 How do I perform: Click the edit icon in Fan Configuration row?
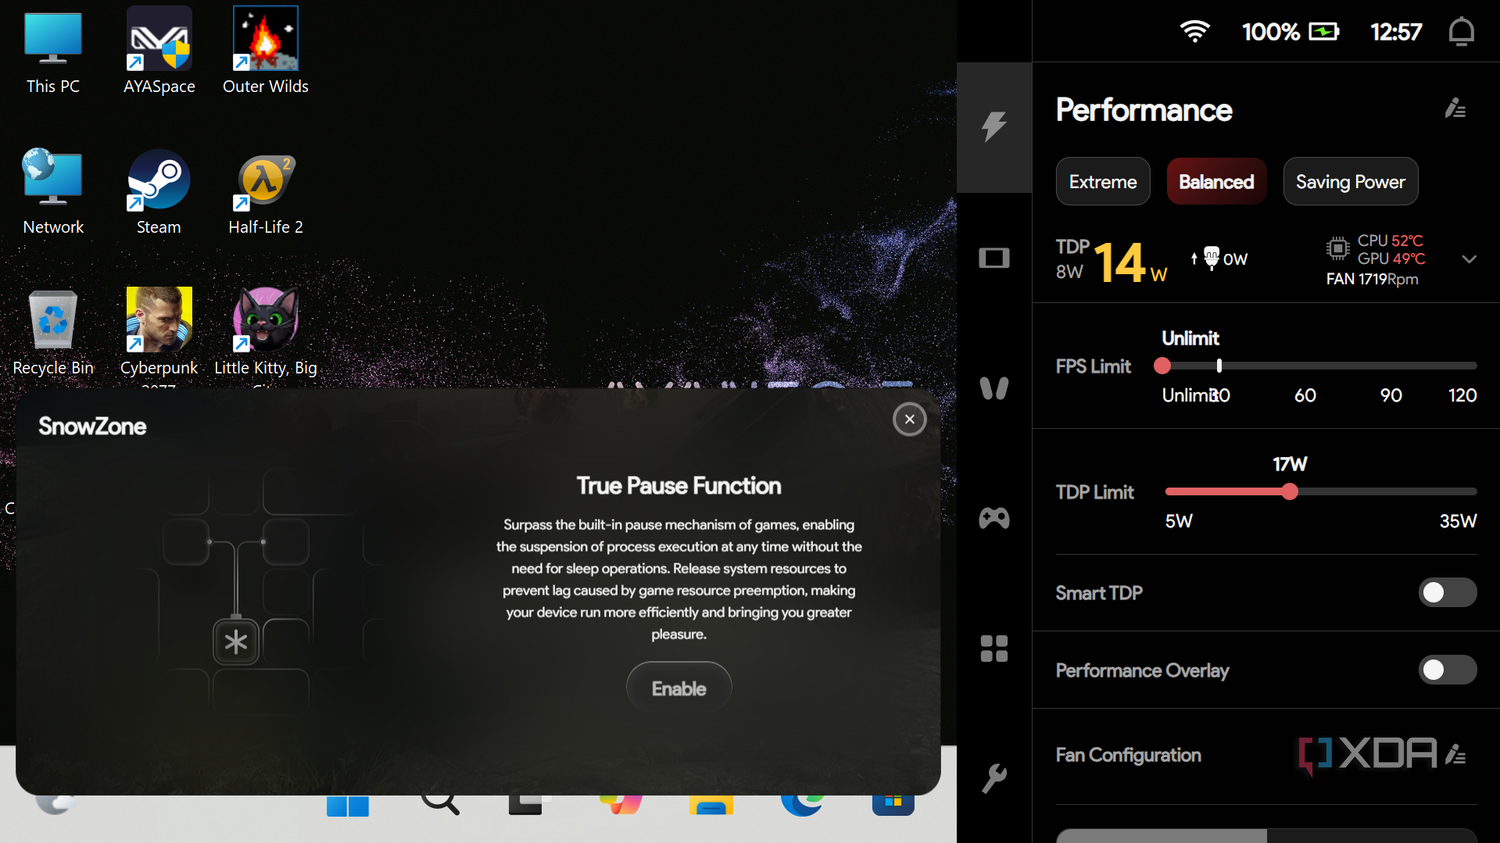click(x=1455, y=755)
